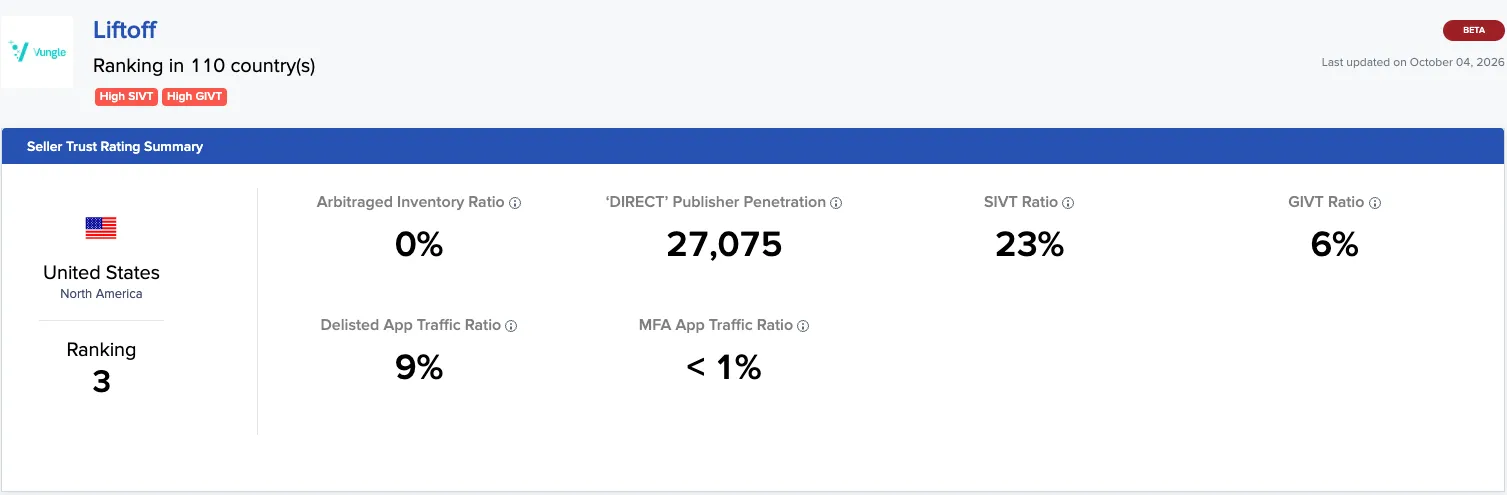Click info icon beside Delisted App Traffic Ratio
Viewport: 1507px width, 495px height.
click(x=511, y=326)
